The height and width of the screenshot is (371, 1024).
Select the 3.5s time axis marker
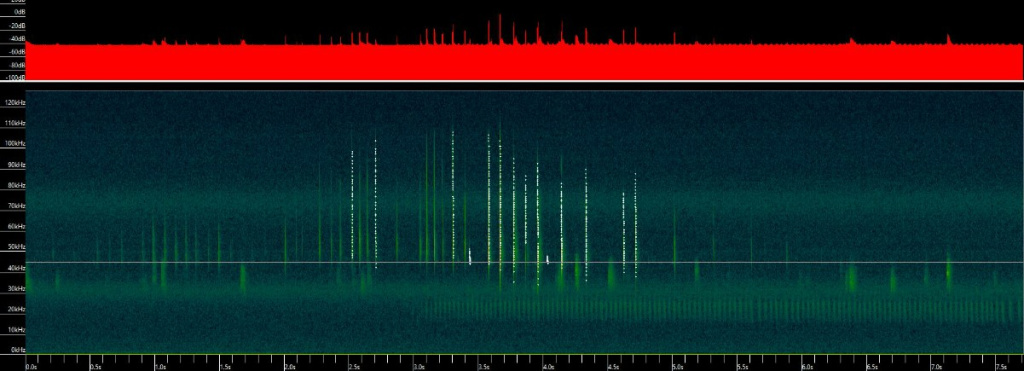tap(484, 367)
